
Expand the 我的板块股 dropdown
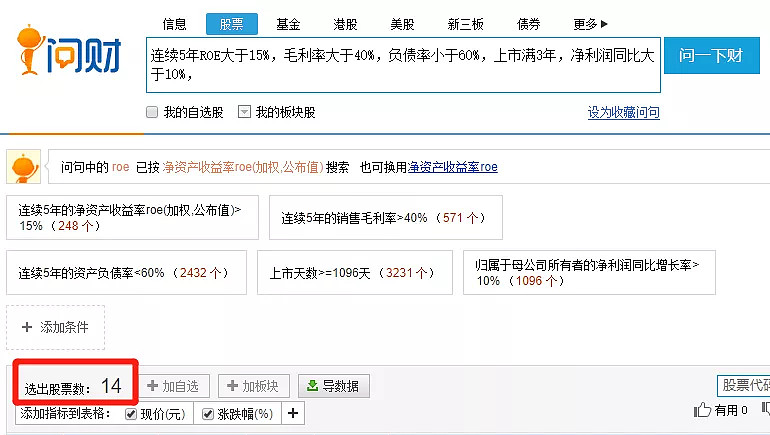point(243,112)
